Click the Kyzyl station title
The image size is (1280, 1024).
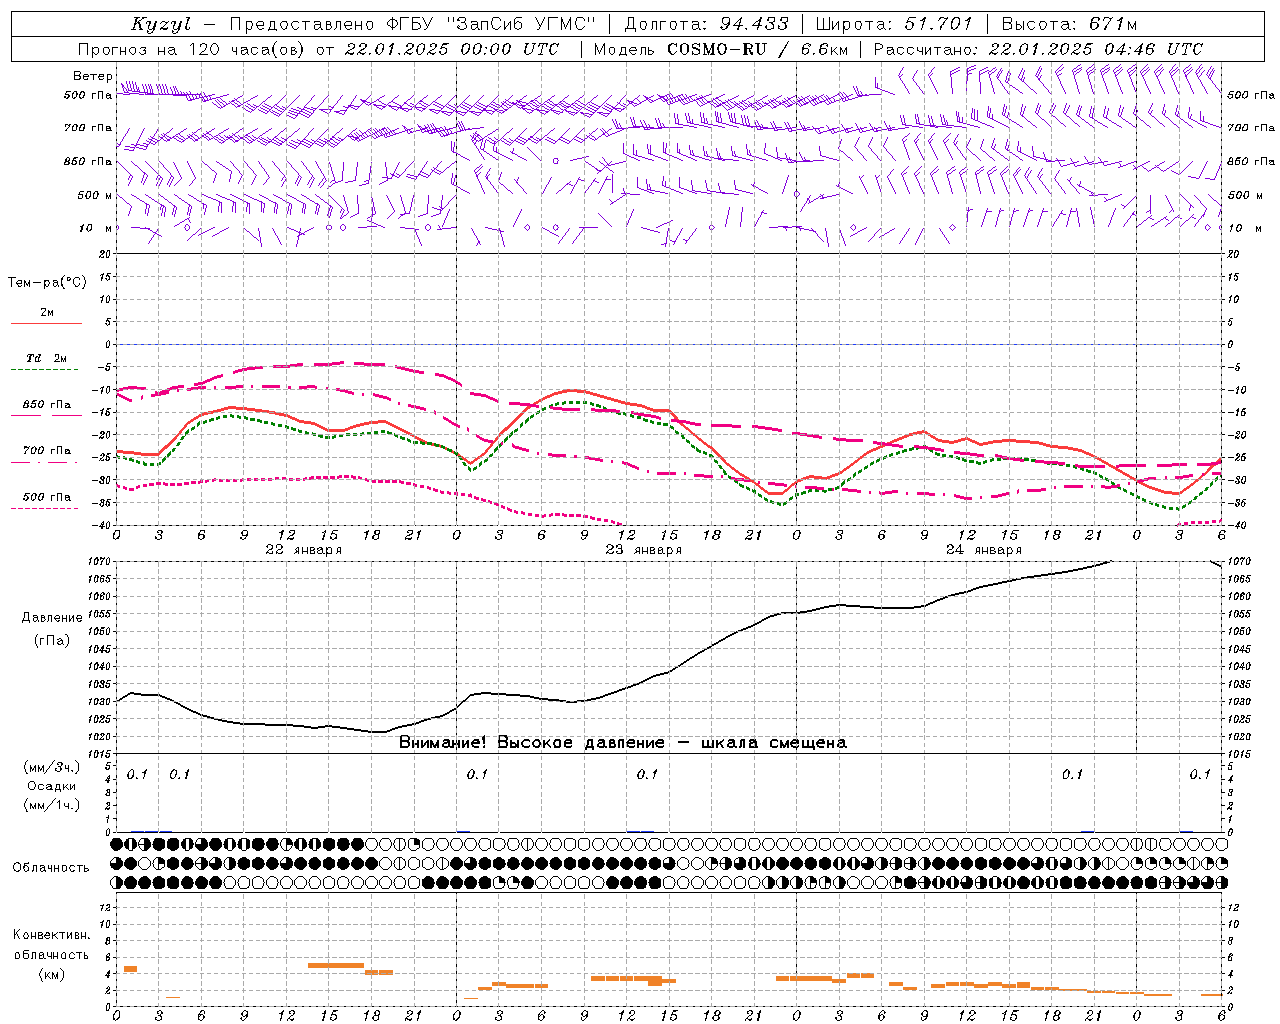coord(161,24)
